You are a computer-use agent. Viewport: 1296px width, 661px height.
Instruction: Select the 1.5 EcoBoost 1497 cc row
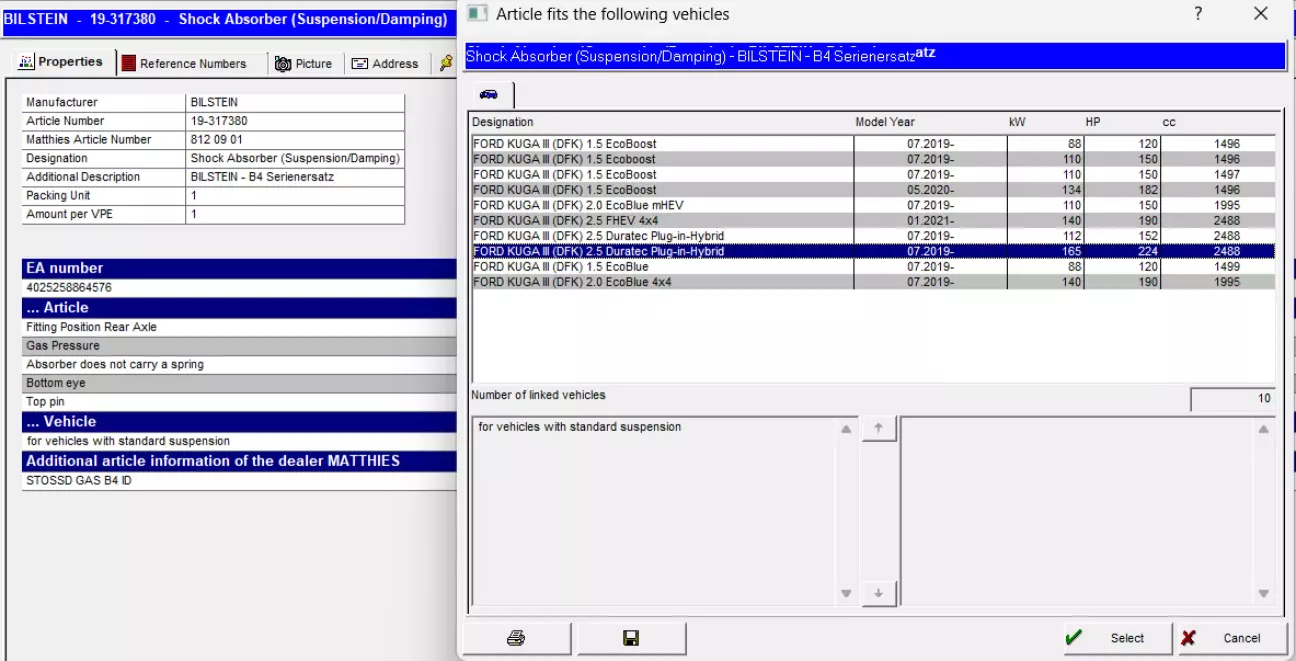coord(873,174)
